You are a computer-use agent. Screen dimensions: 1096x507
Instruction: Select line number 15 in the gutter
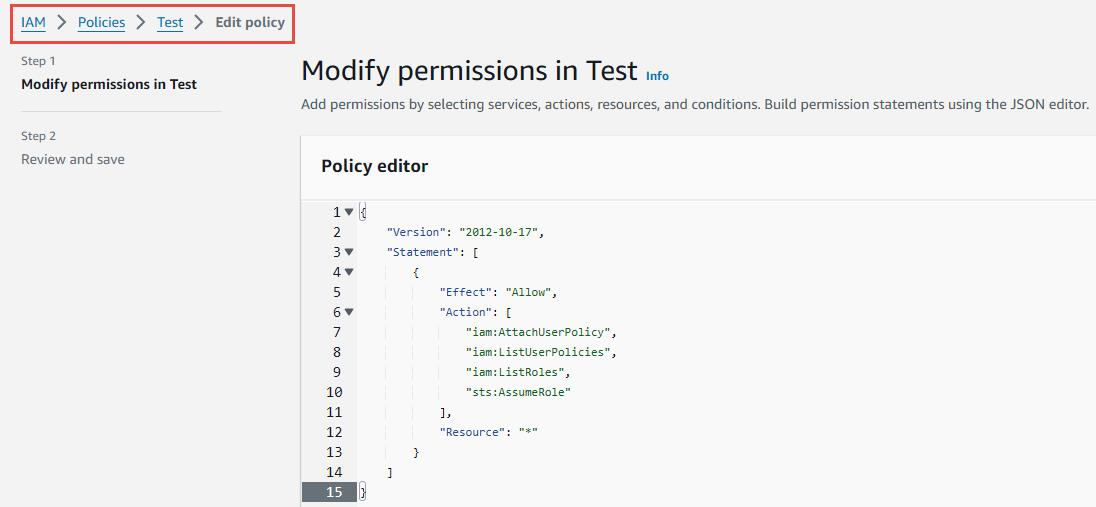[x=333, y=492]
